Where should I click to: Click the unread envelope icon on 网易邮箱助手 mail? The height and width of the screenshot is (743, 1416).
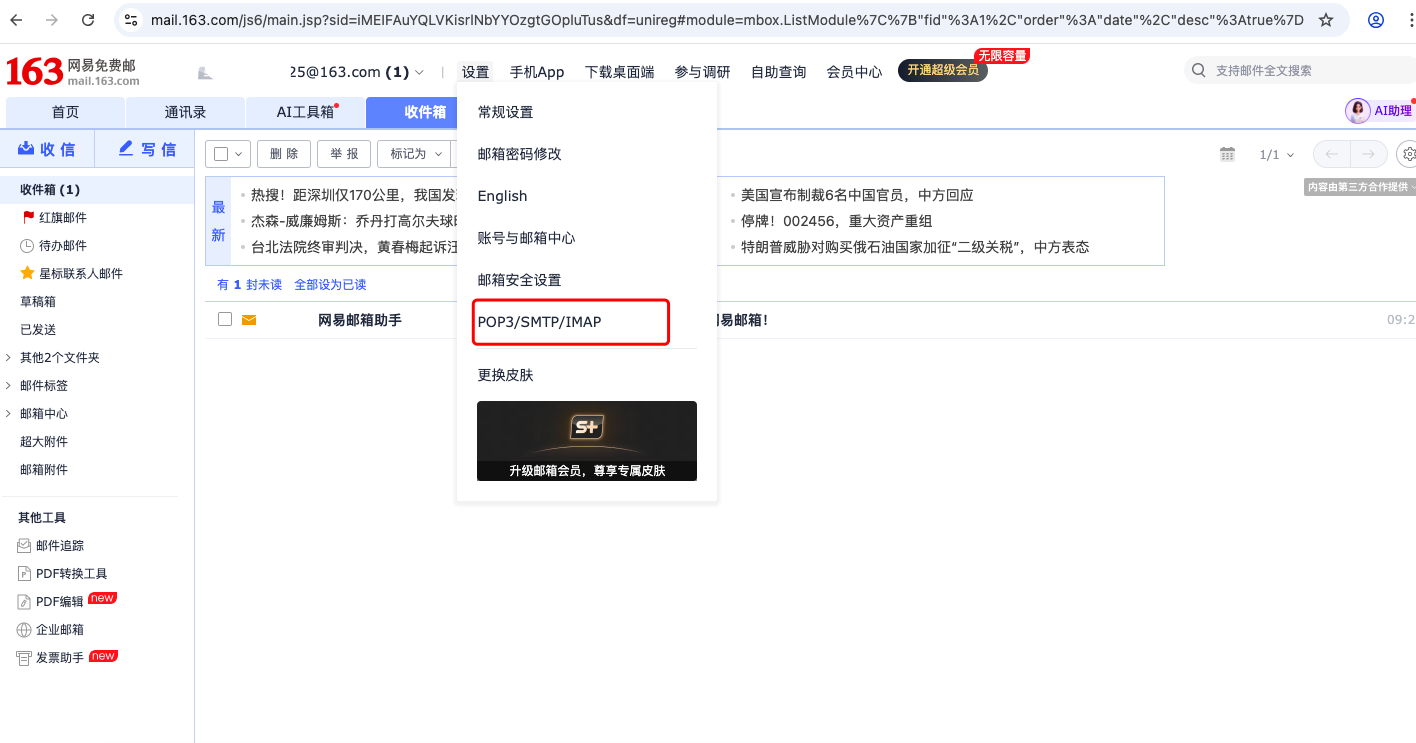(x=249, y=320)
